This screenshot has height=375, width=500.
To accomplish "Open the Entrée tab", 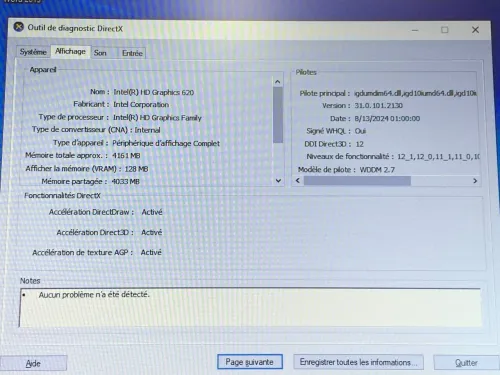I will [132, 53].
